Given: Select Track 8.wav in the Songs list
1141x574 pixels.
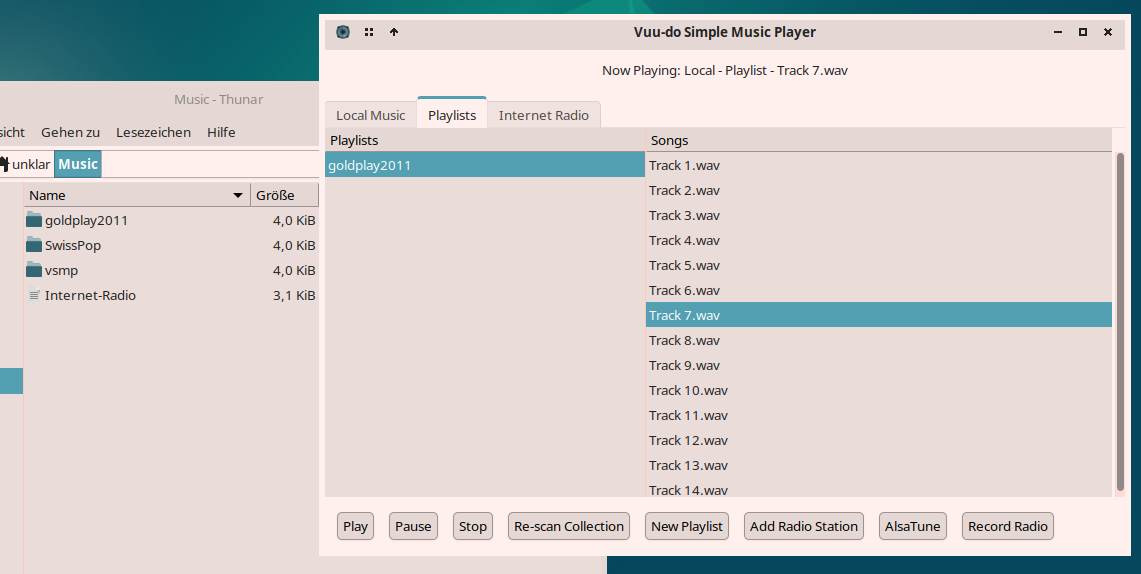Looking at the screenshot, I should click(879, 340).
